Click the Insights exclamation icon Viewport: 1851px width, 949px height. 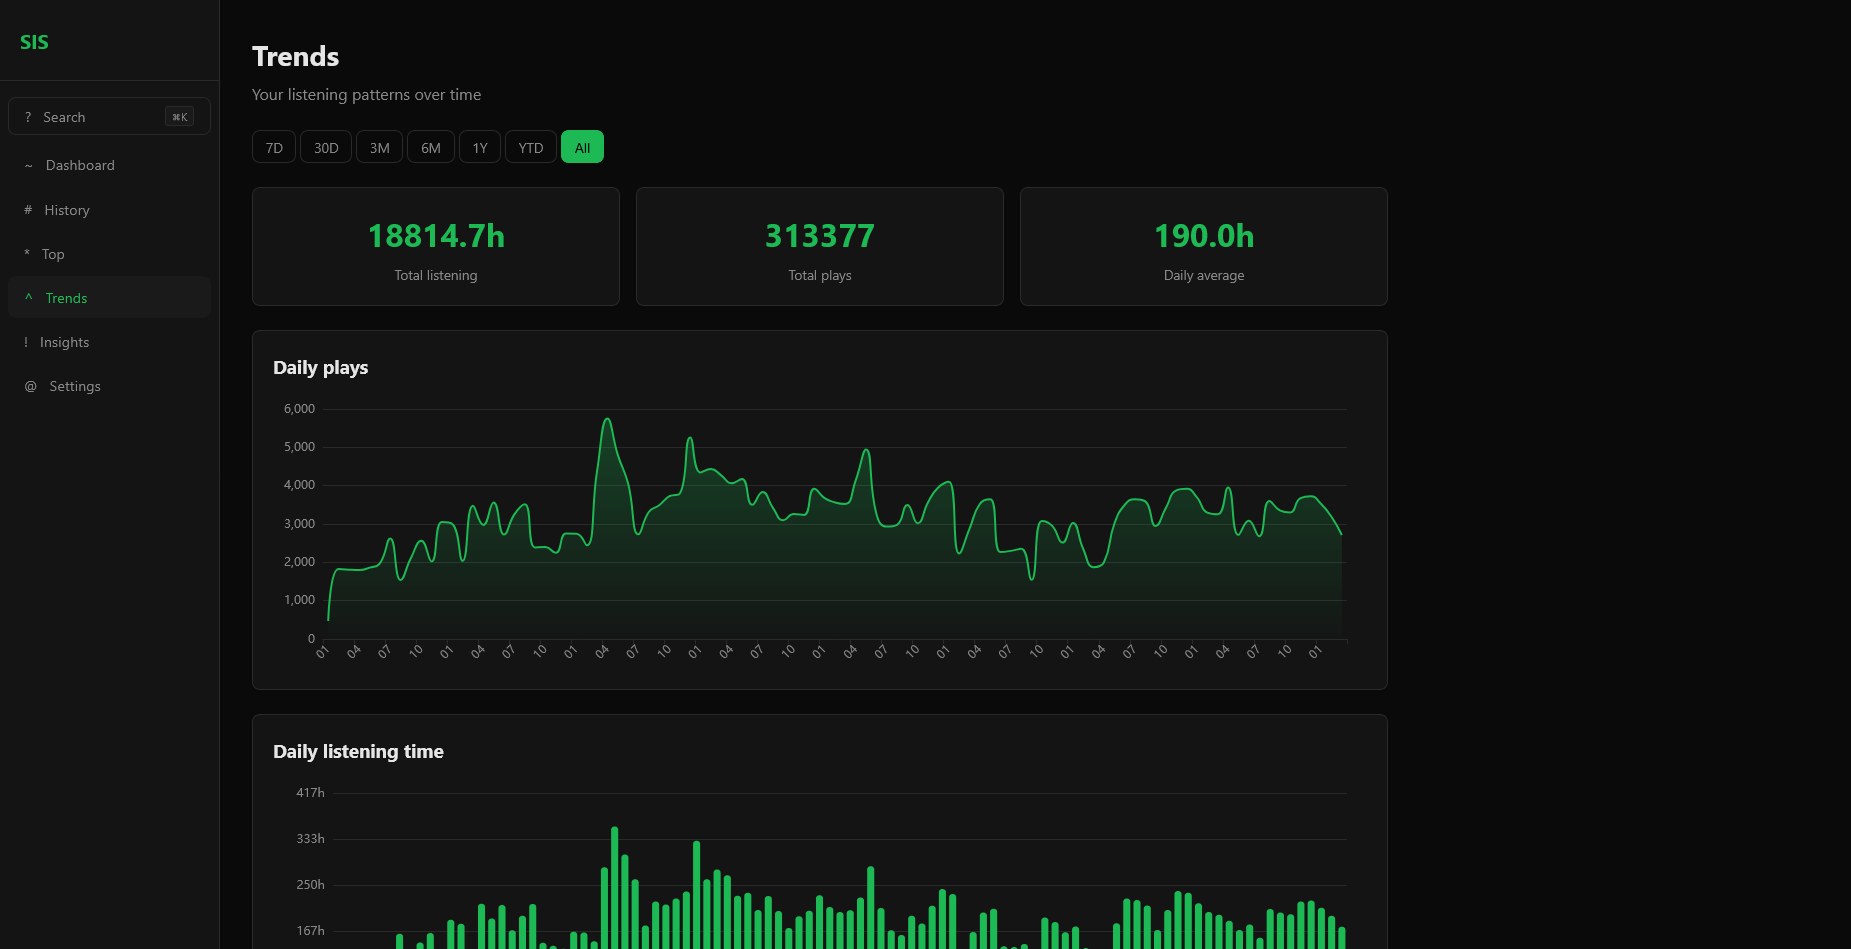[26, 342]
